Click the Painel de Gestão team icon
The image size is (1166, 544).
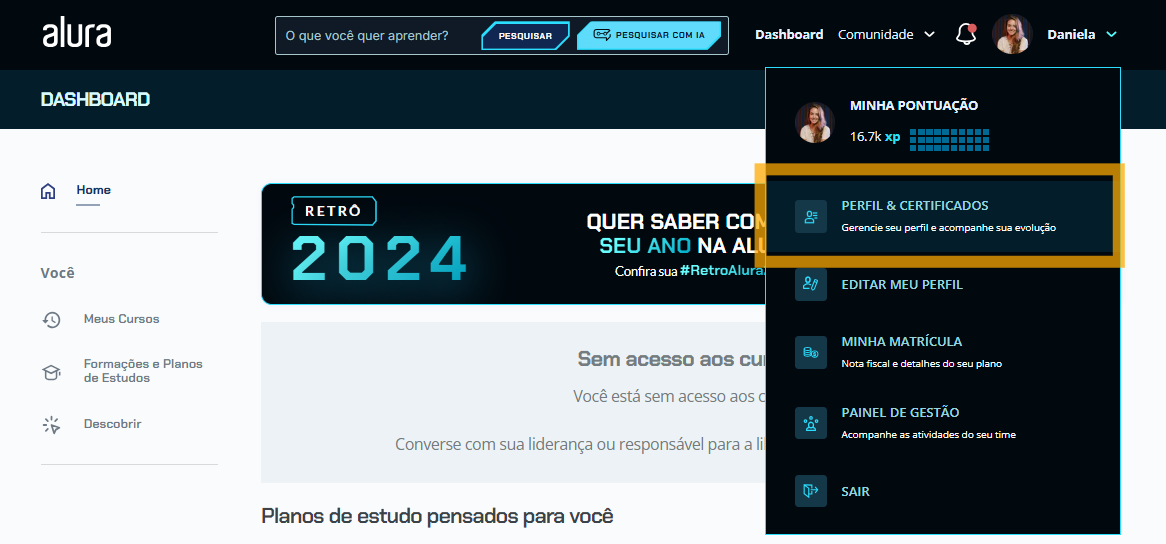tap(811, 423)
